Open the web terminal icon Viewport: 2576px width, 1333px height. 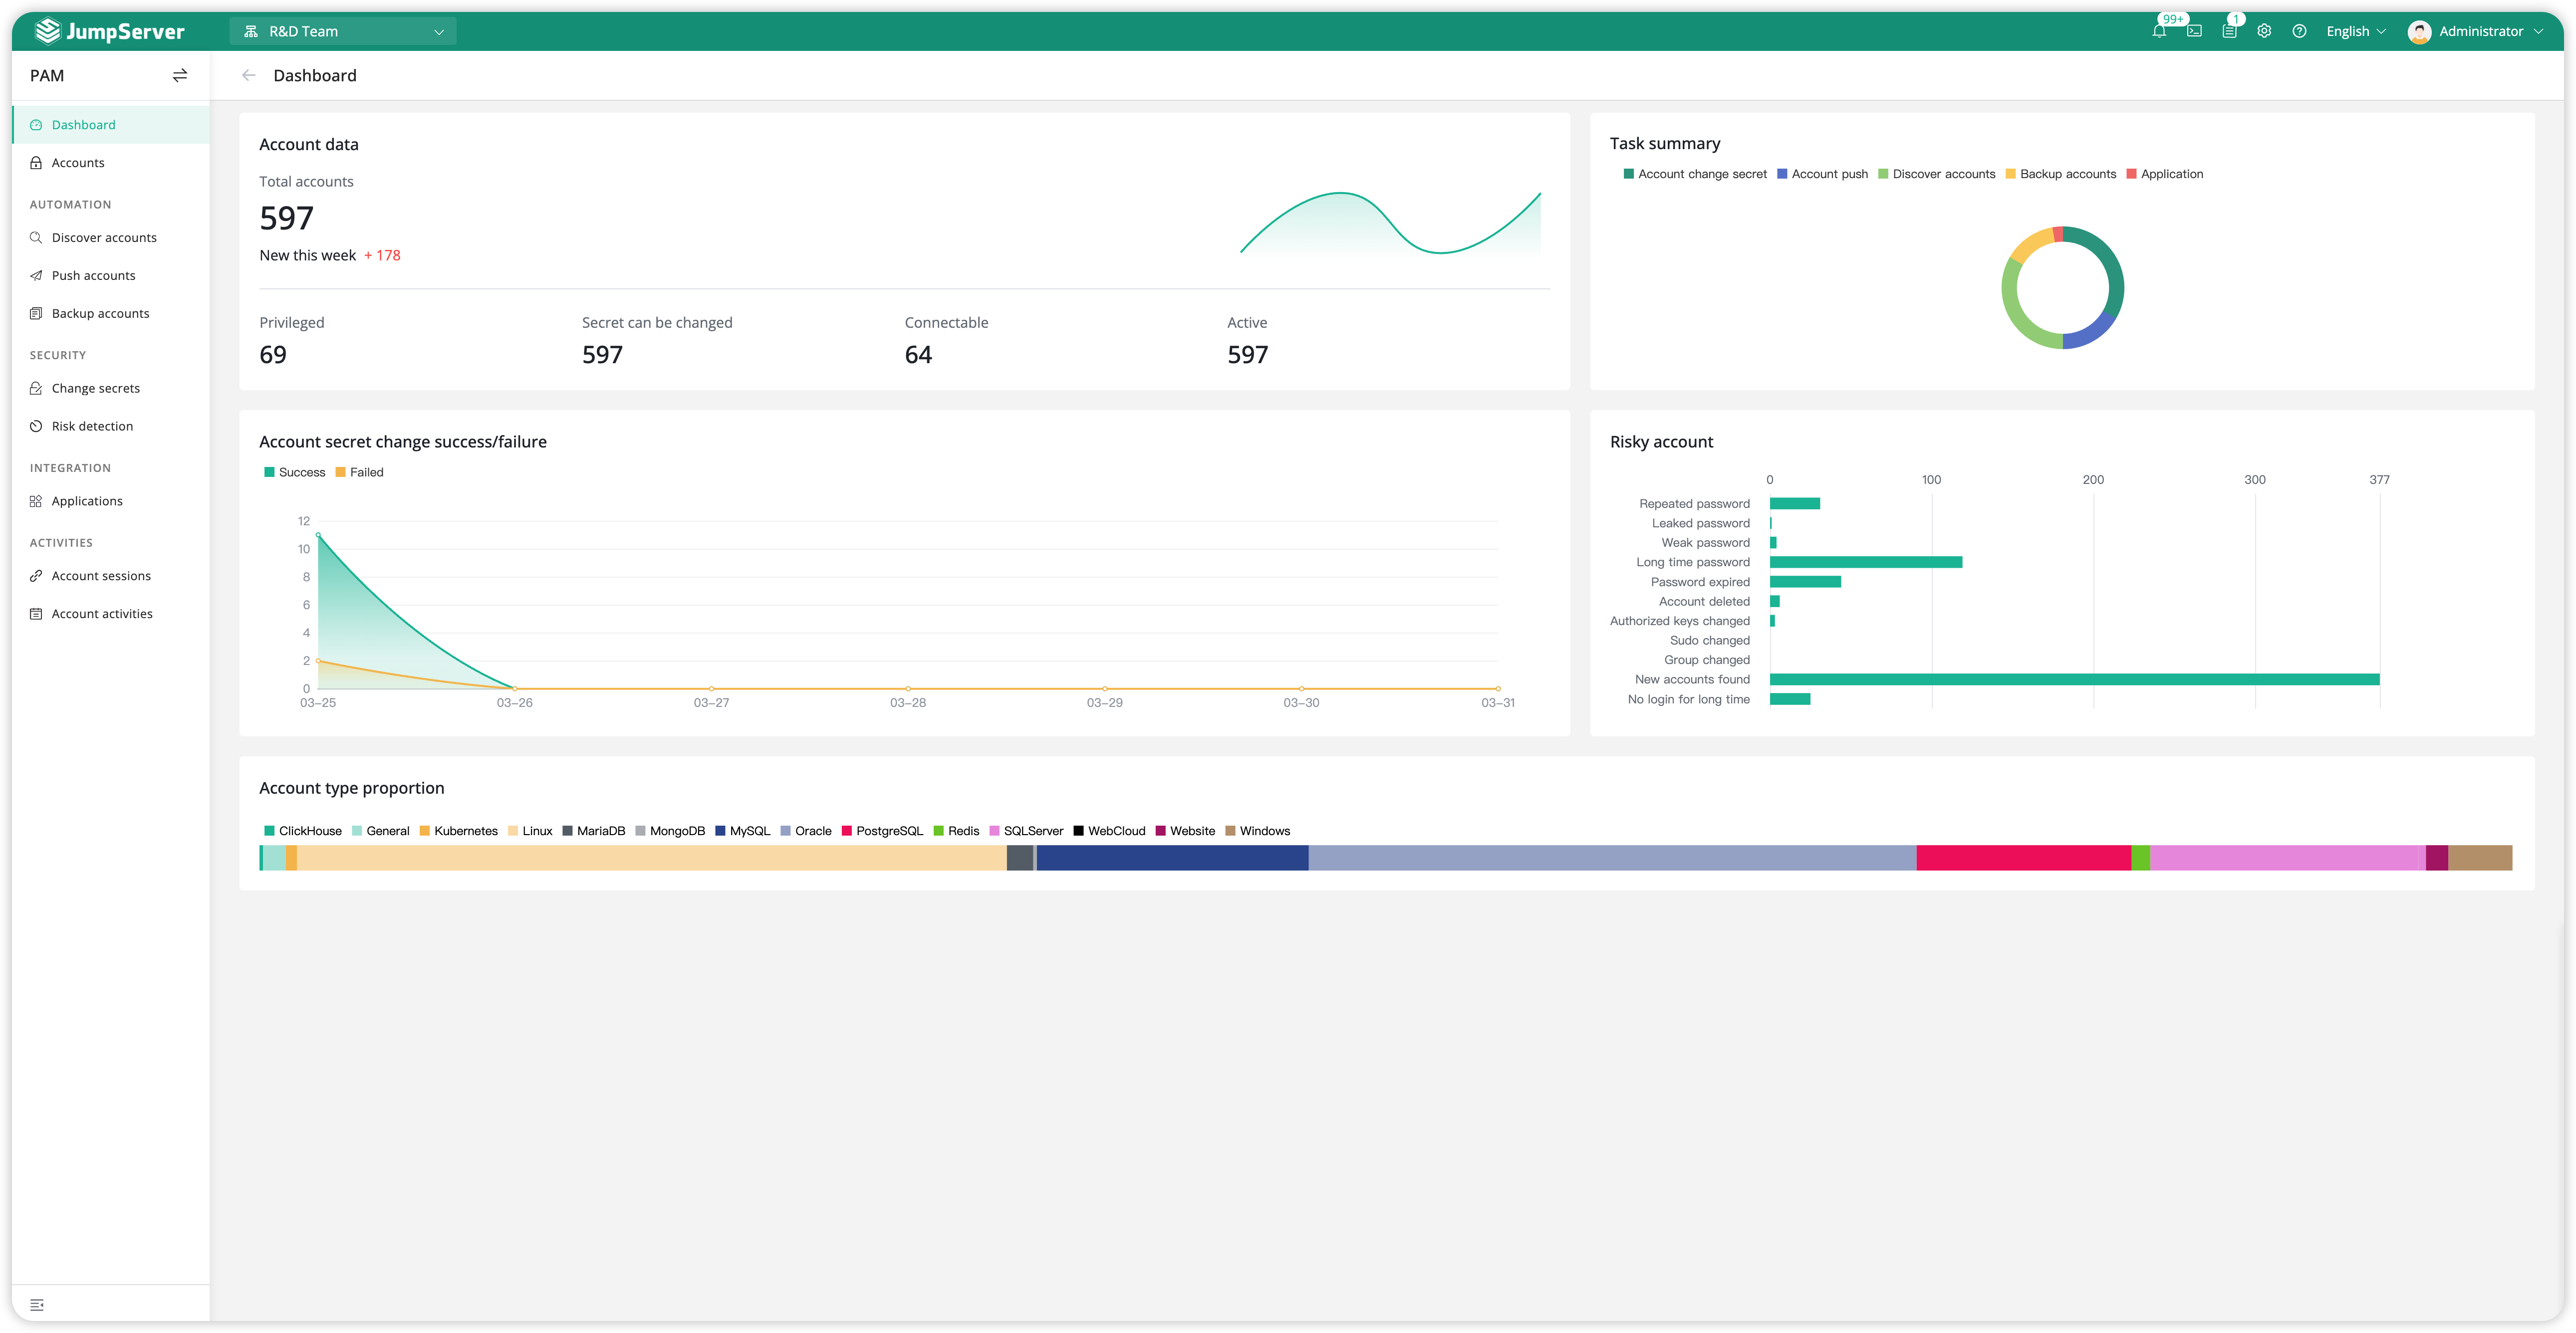pos(2194,31)
